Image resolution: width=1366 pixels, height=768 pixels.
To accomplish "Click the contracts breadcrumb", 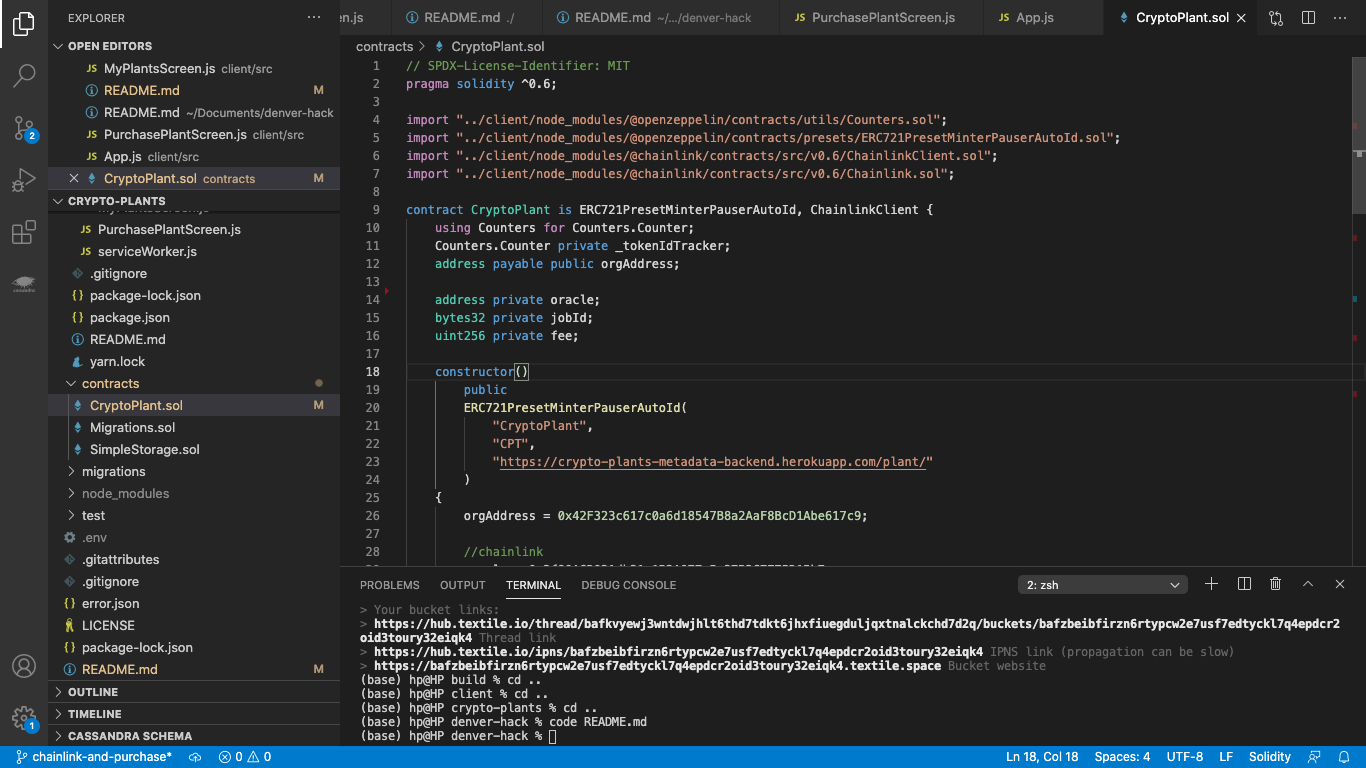I will point(384,46).
